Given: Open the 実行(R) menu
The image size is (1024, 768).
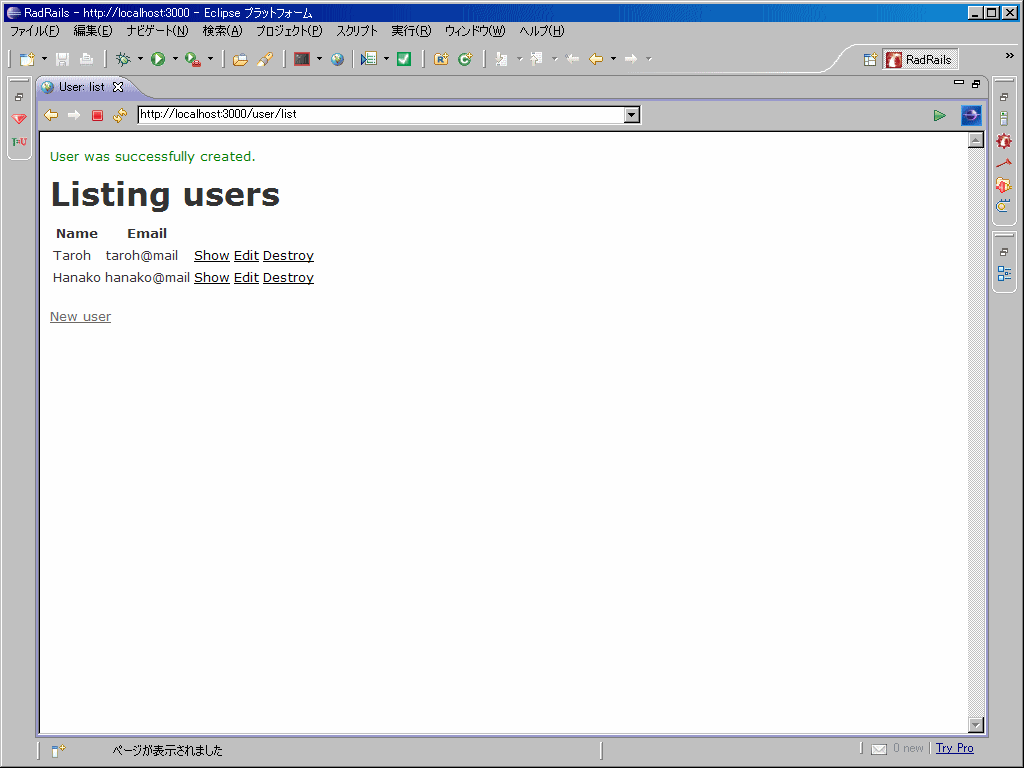Looking at the screenshot, I should pos(411,31).
